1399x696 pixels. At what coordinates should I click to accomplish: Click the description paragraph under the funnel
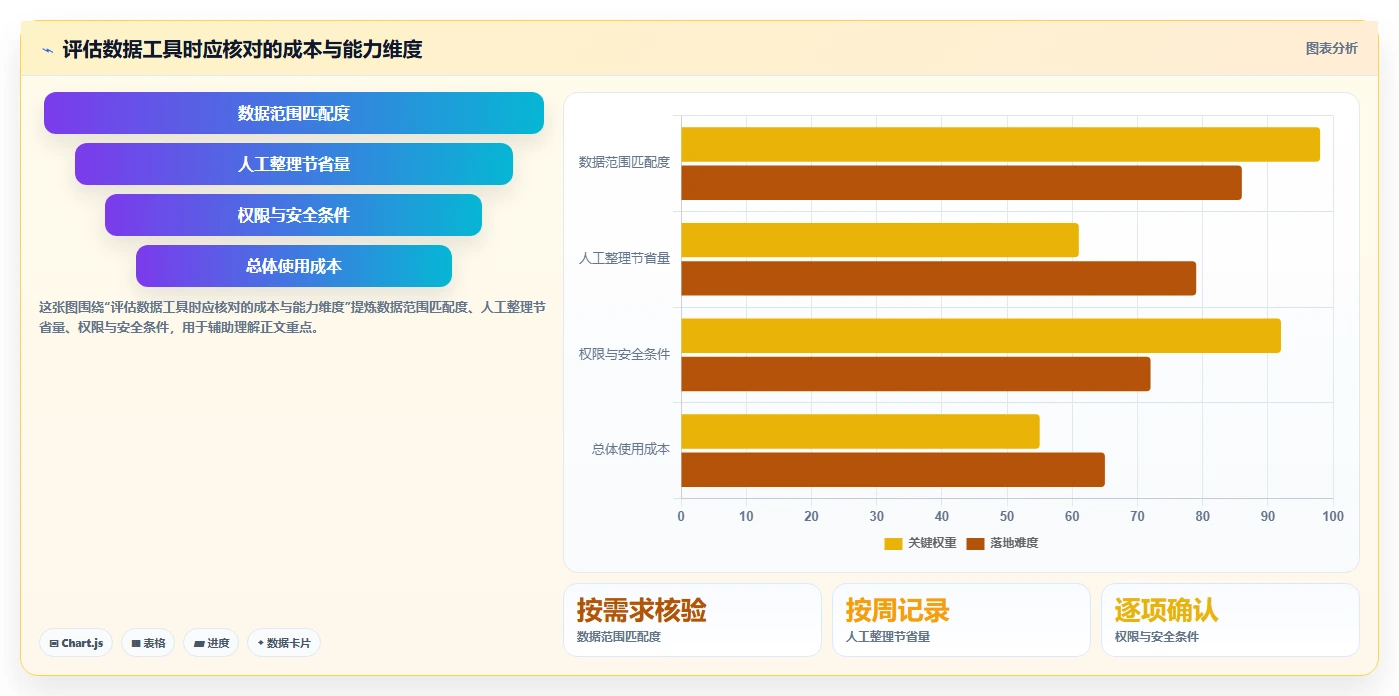click(292, 317)
